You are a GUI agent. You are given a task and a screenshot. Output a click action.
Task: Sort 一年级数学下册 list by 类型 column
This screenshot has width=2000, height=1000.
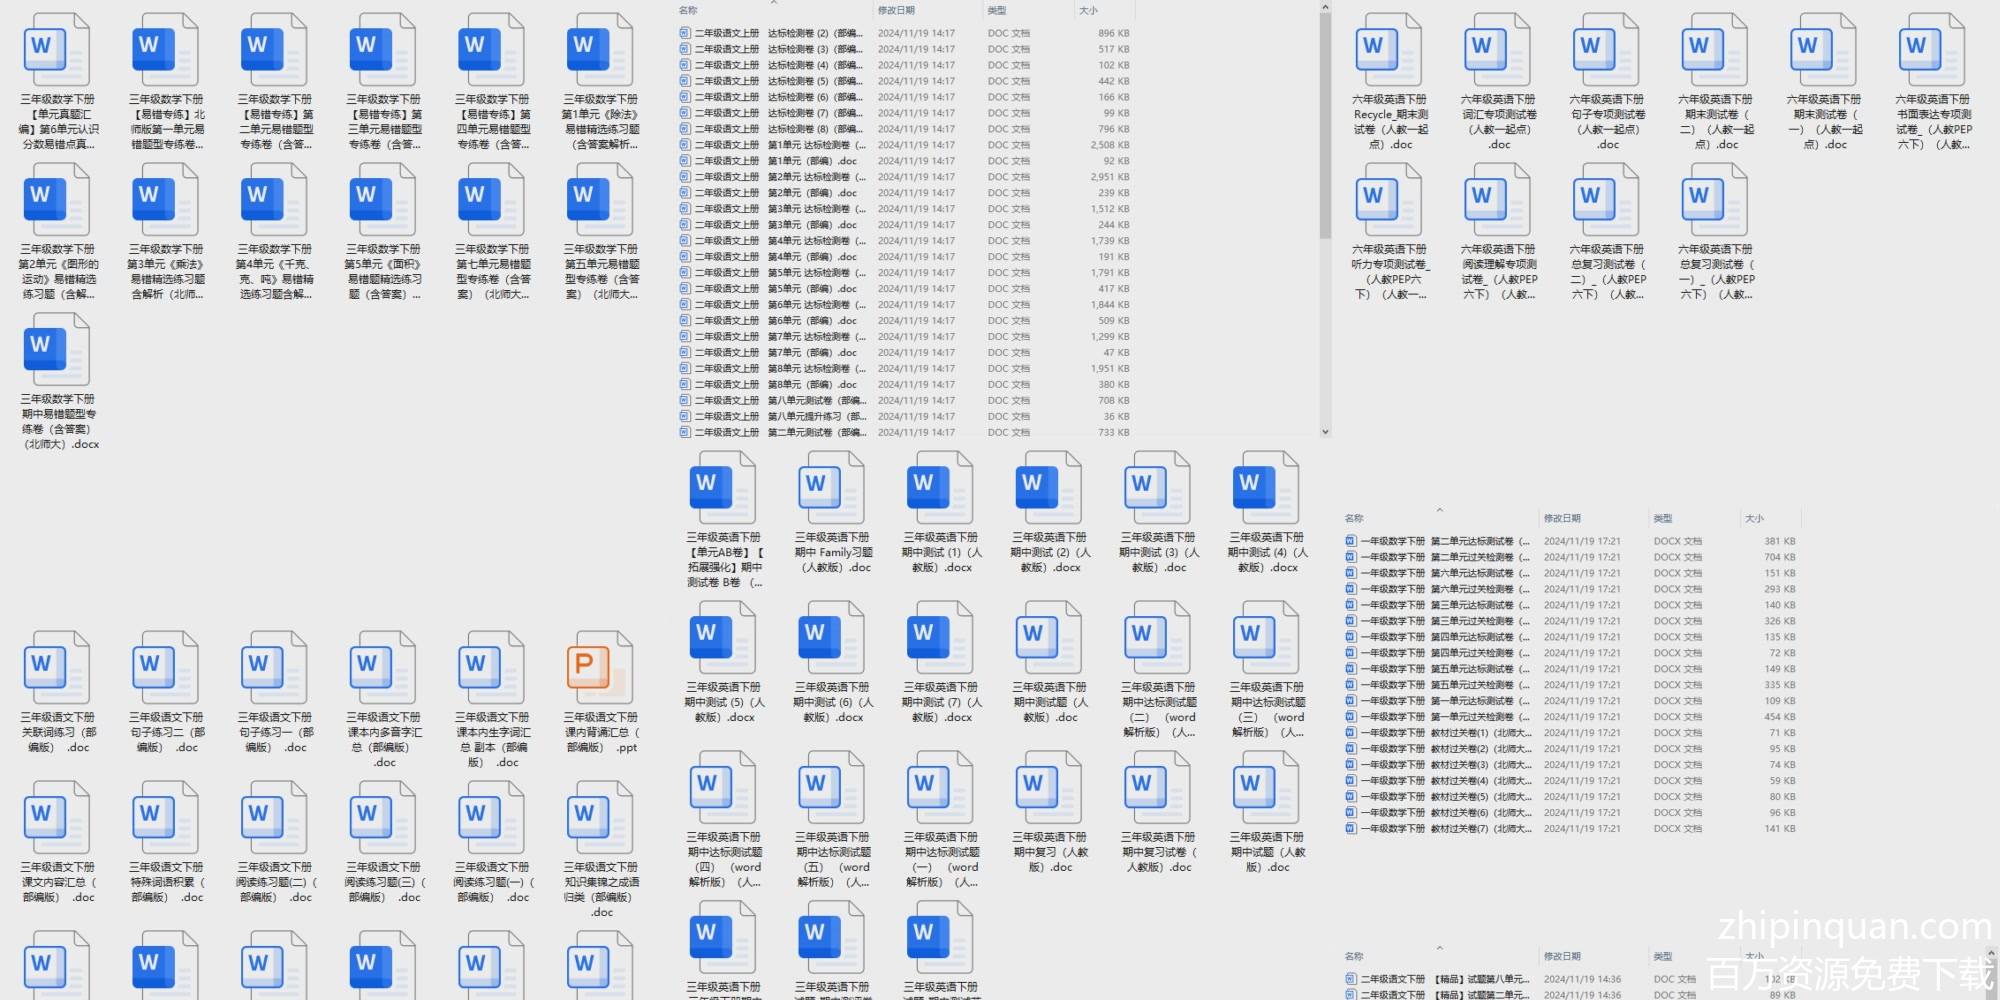1663,518
